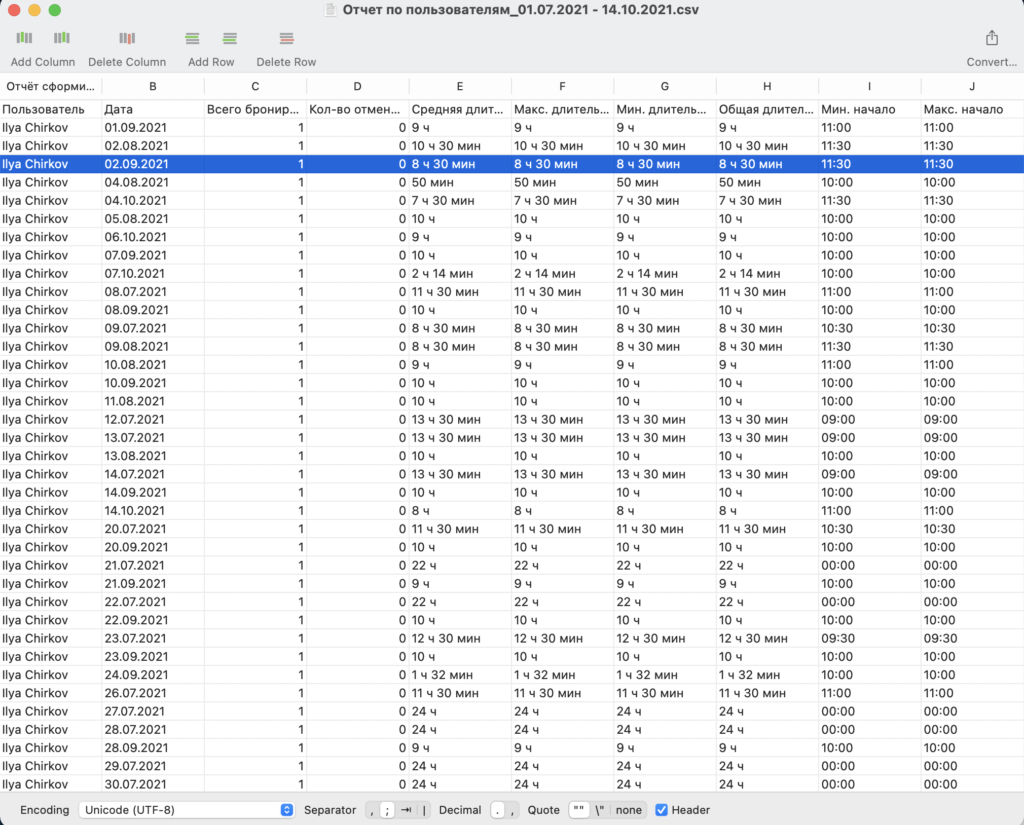Click the 'Всего бронир...' cell
The image size is (1024, 825).
[x=255, y=109]
